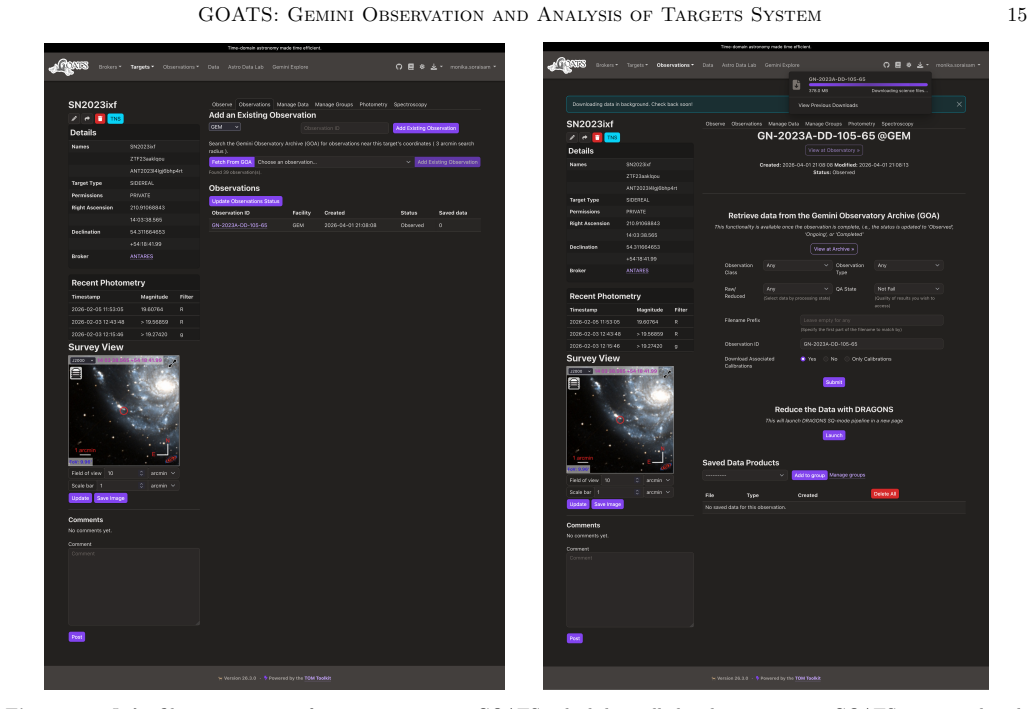Open Choose an observation dropdown
The height and width of the screenshot is (709, 1033).
pos(334,162)
